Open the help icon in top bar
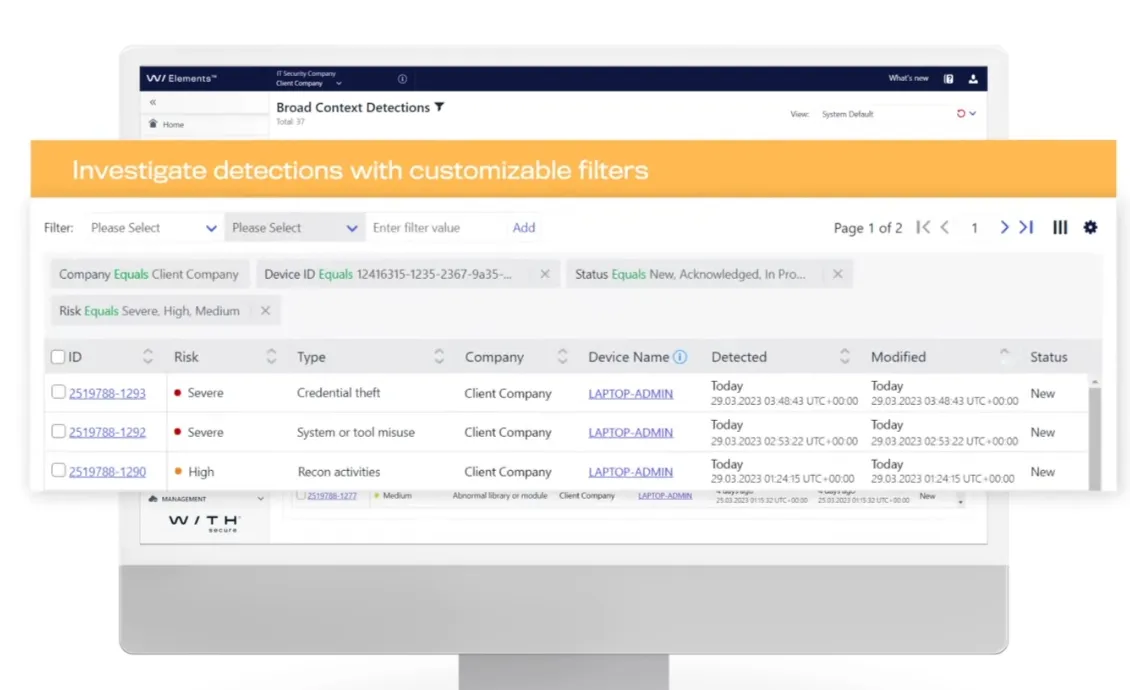 click(x=948, y=79)
